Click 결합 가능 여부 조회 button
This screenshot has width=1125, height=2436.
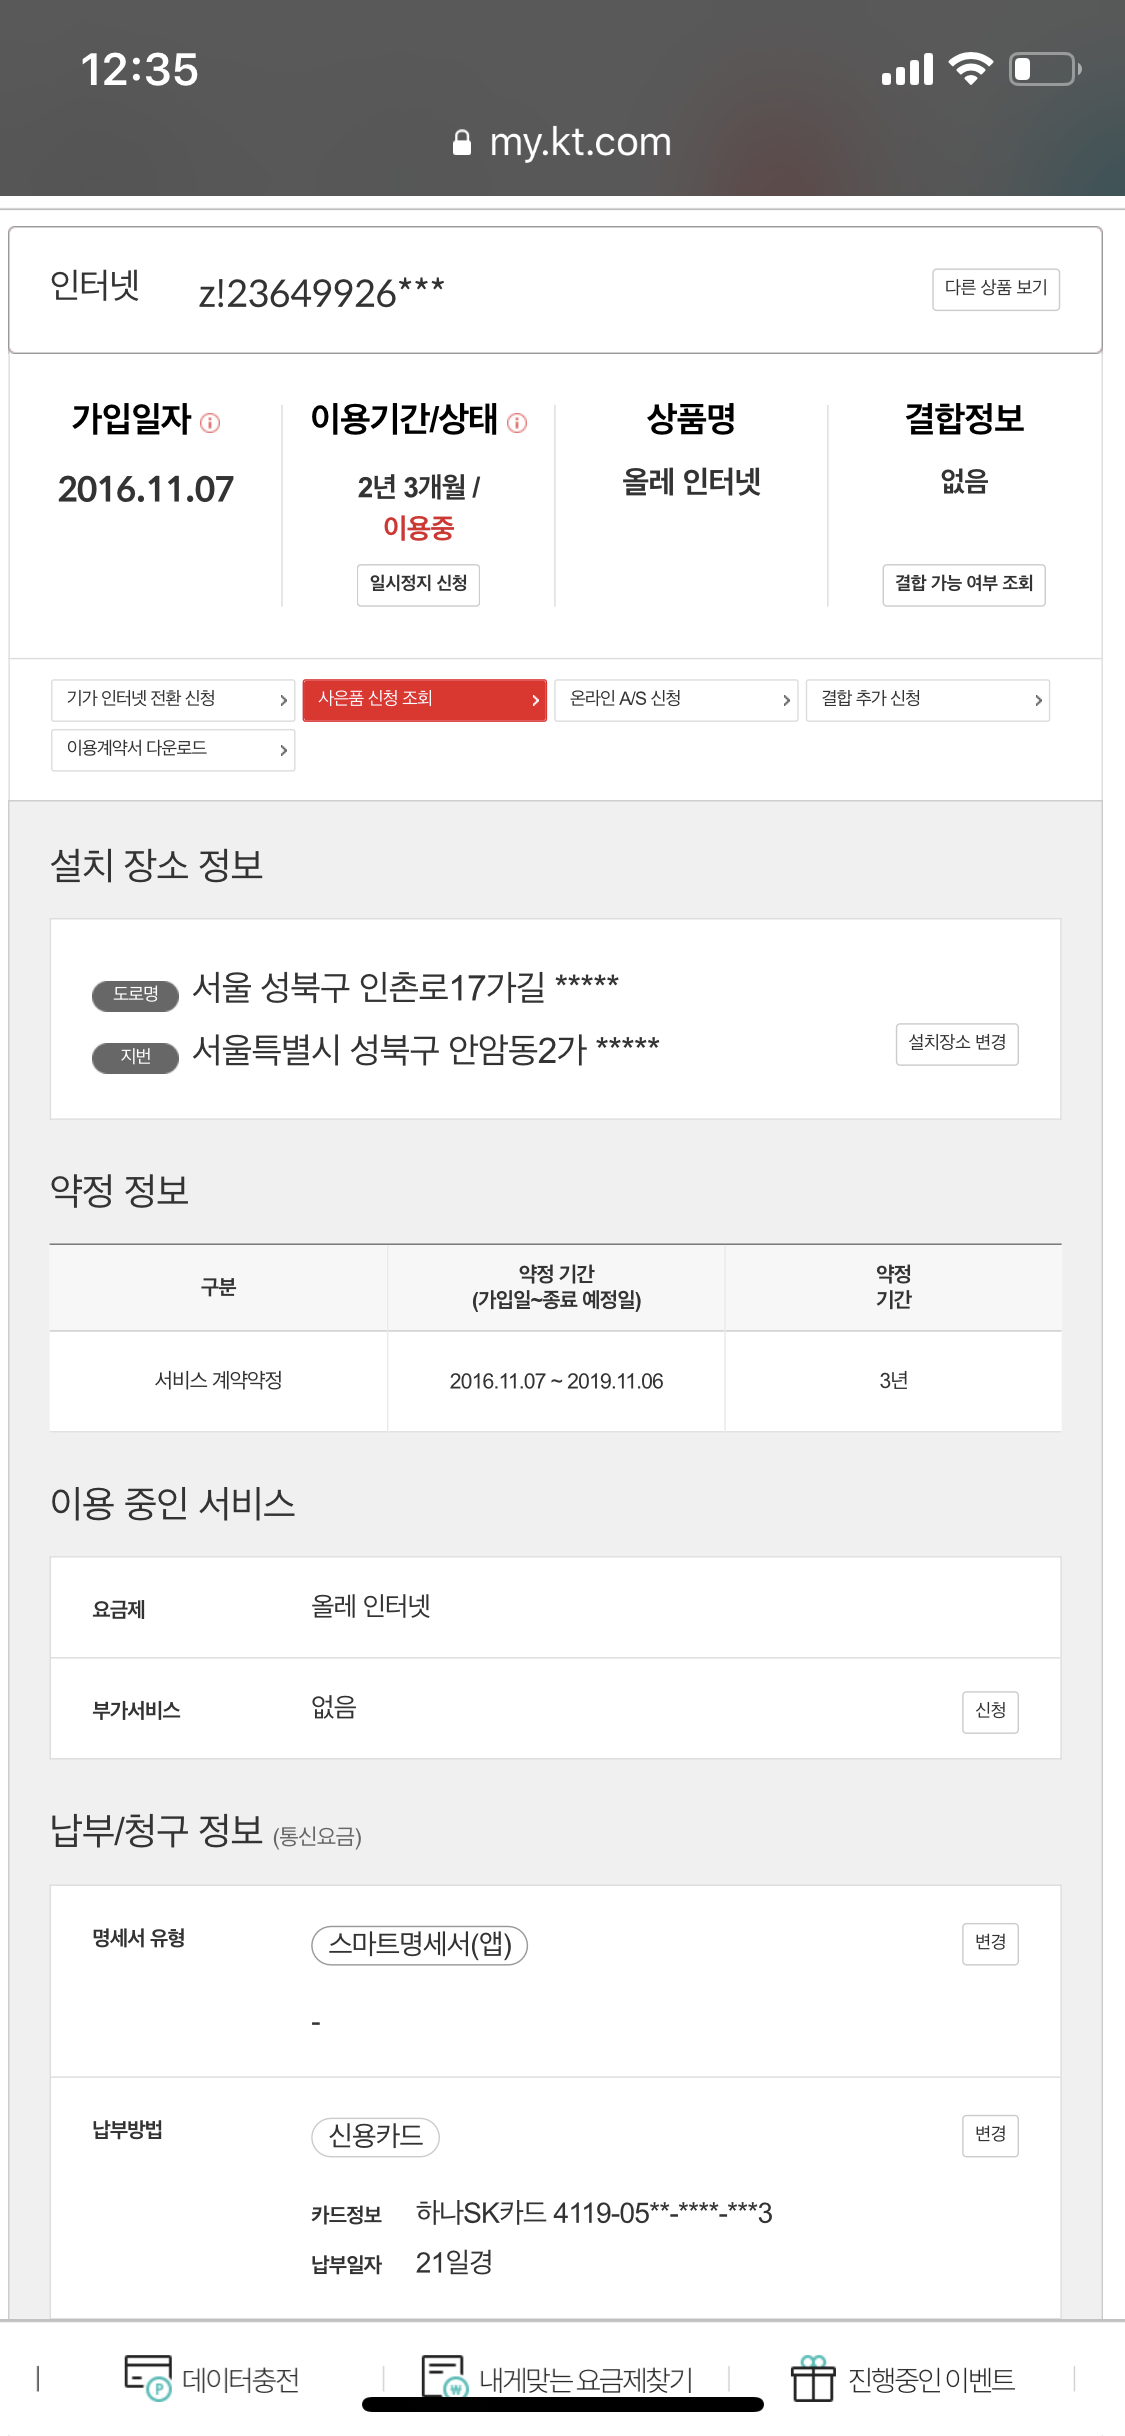pos(963,584)
